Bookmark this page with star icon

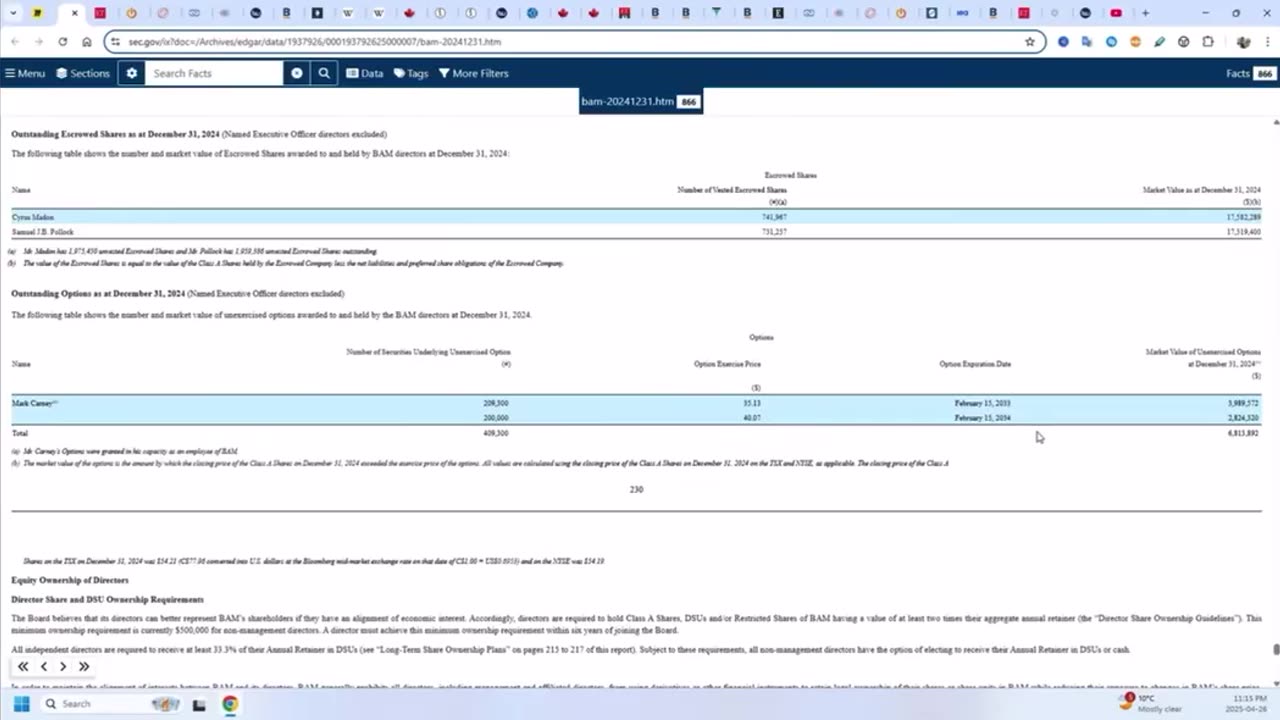(x=1030, y=42)
